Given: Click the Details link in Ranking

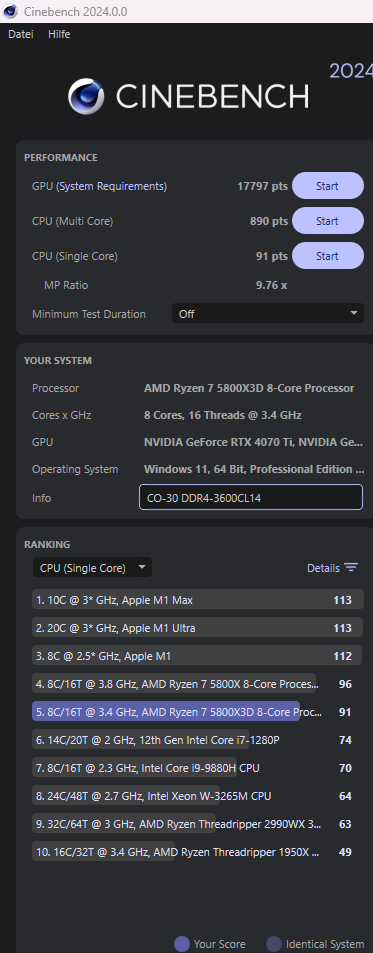Looking at the screenshot, I should pyautogui.click(x=323, y=568).
